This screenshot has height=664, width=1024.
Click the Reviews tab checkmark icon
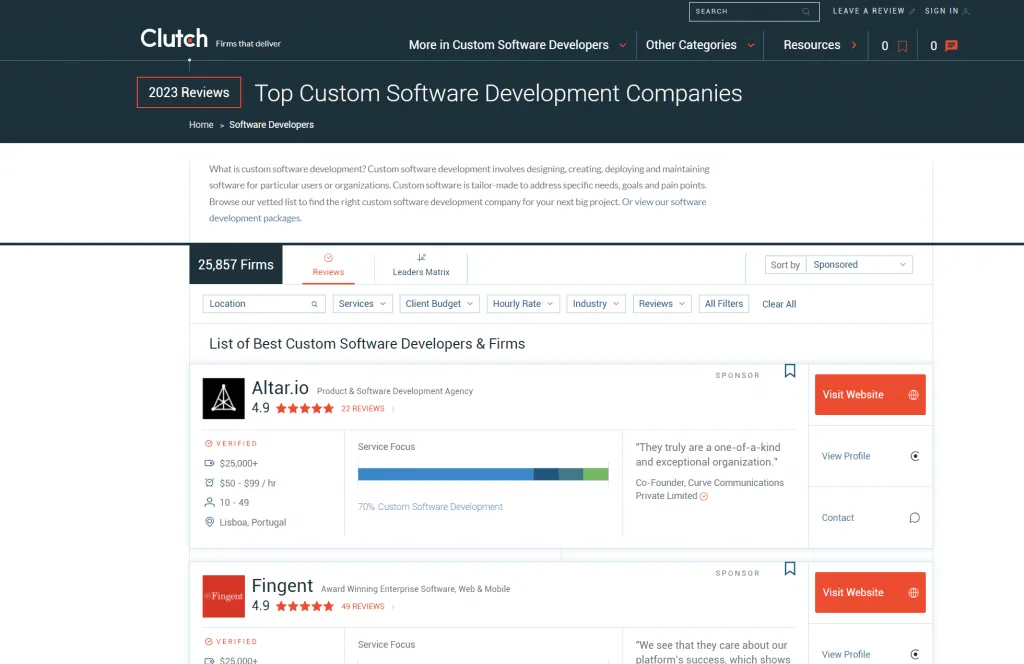click(328, 258)
